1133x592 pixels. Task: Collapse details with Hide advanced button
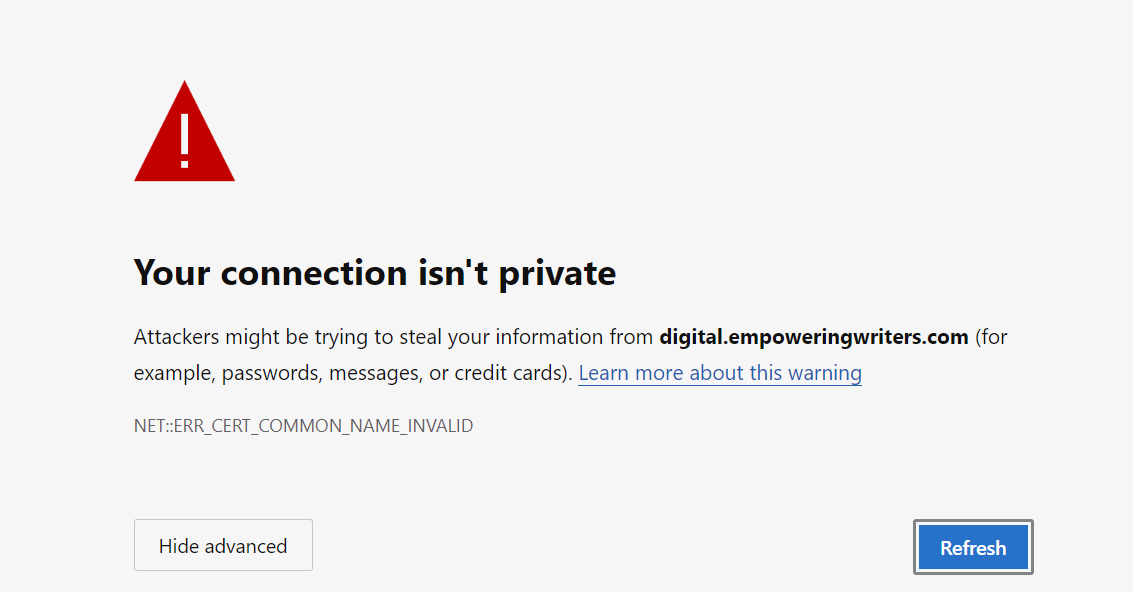[x=223, y=545]
